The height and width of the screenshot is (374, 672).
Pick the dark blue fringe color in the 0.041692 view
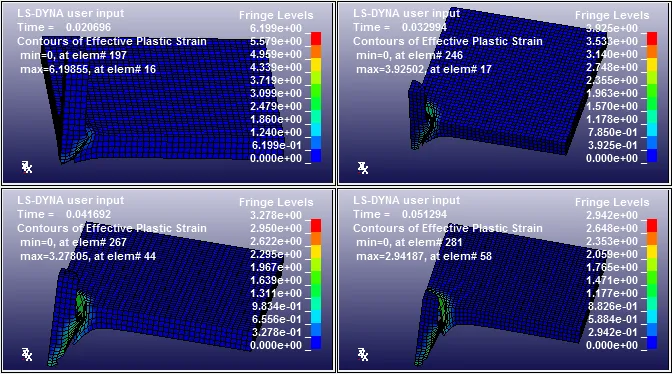point(316,343)
